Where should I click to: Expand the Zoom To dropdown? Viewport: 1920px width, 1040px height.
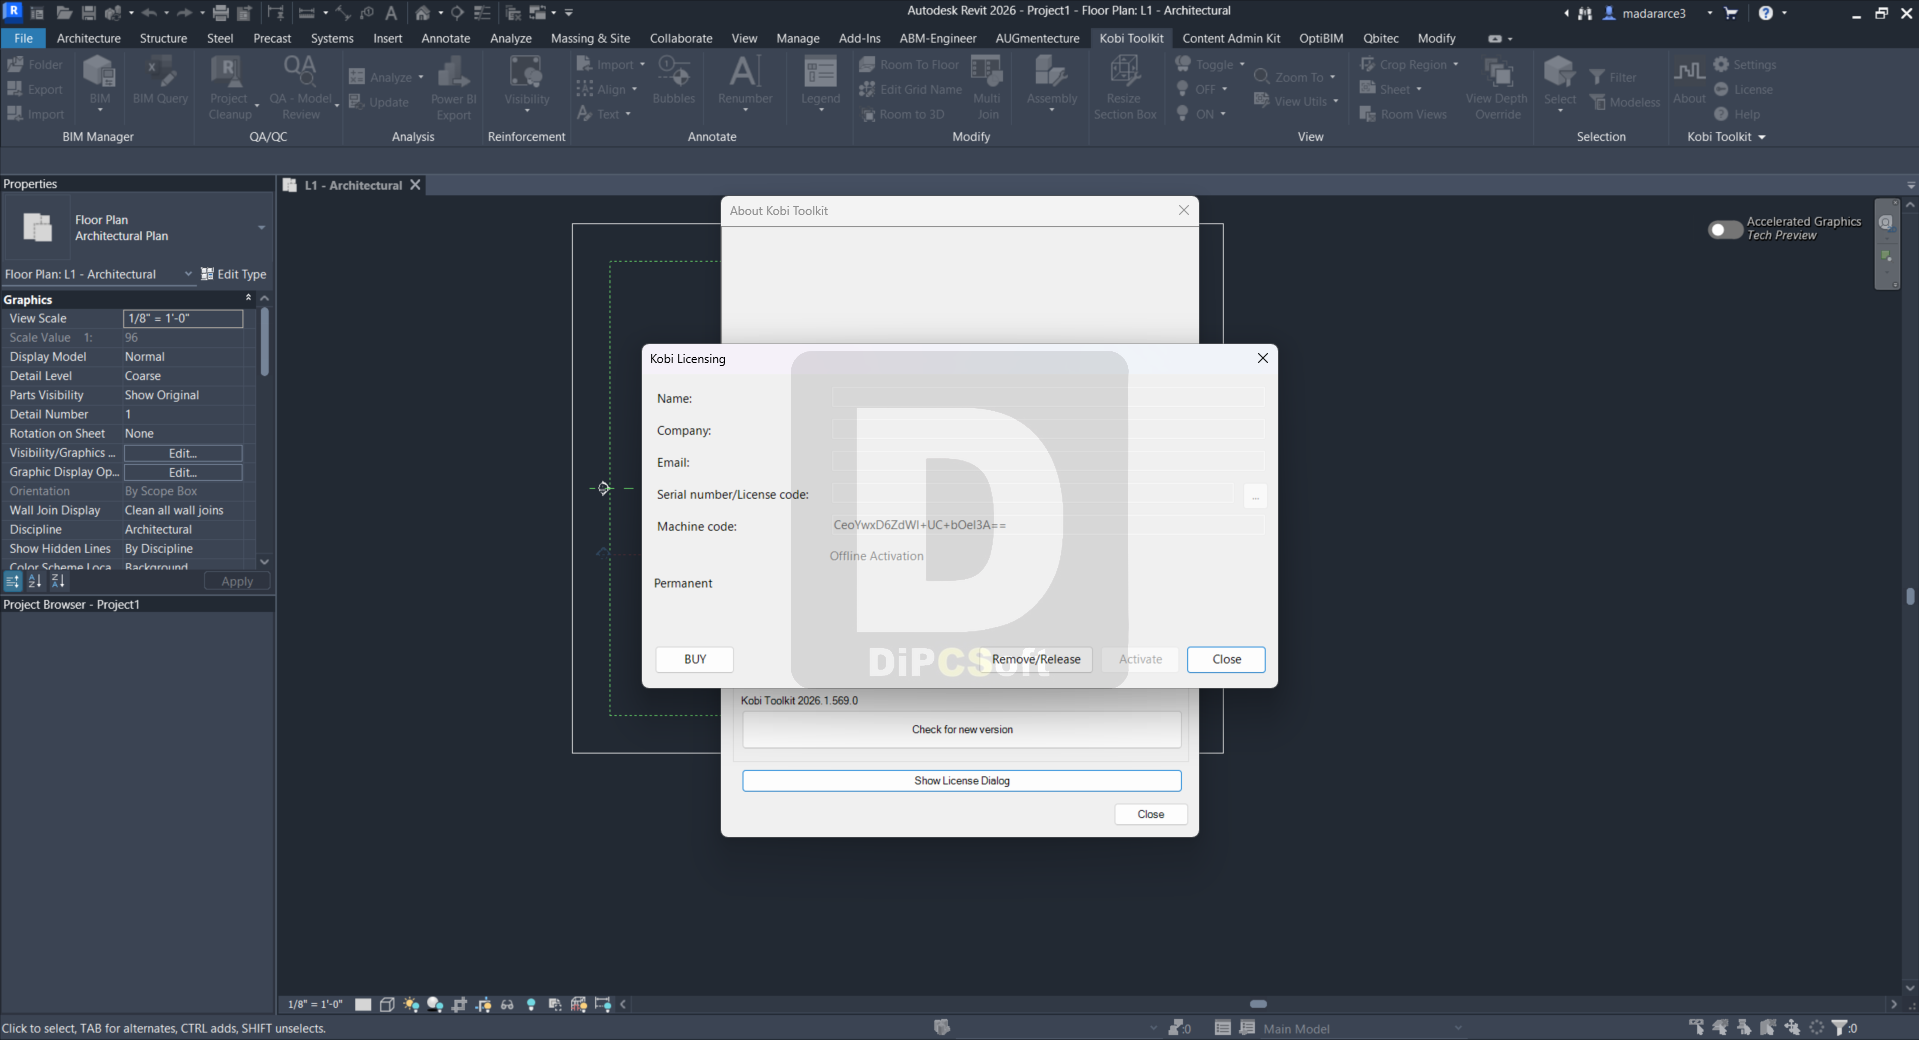click(1332, 77)
